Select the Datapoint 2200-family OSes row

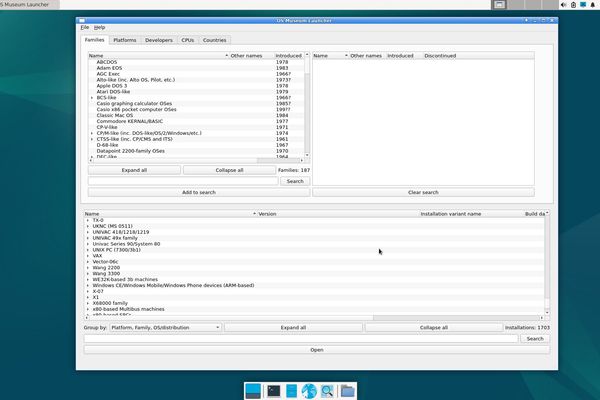pyautogui.click(x=196, y=151)
